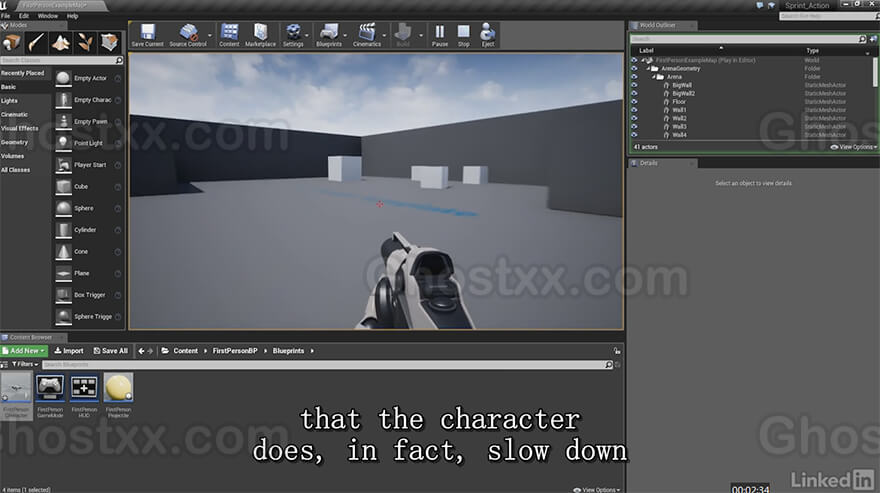Viewport: 880px width, 493px height.
Task: Select the Geometry category in Modes
Action: point(15,143)
